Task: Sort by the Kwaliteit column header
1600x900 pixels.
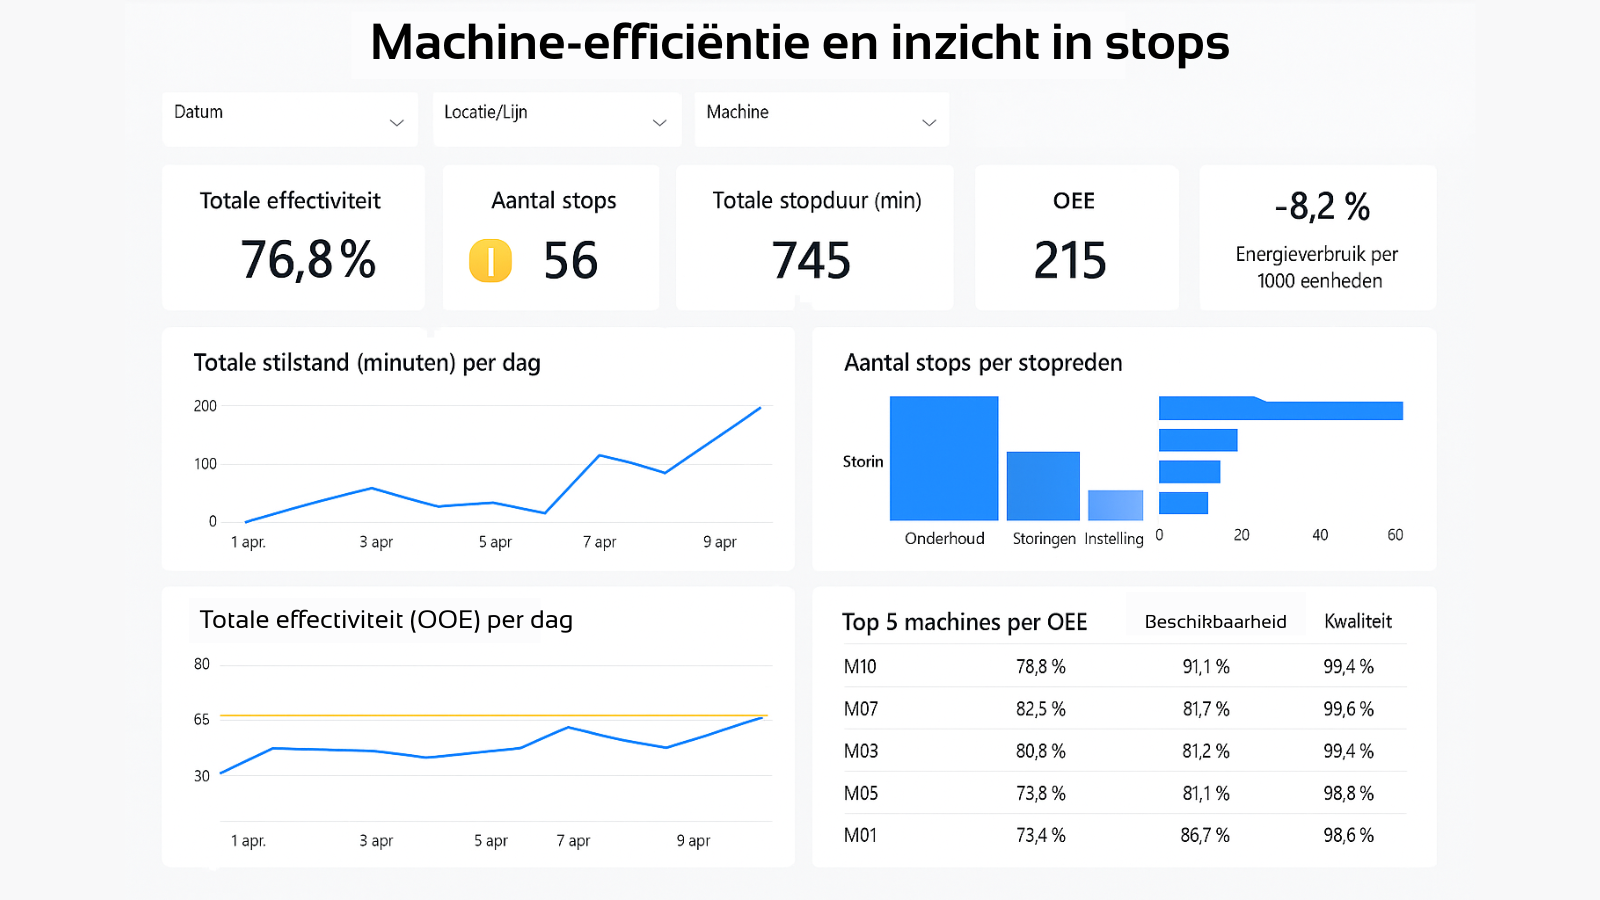Action: 1358,621
